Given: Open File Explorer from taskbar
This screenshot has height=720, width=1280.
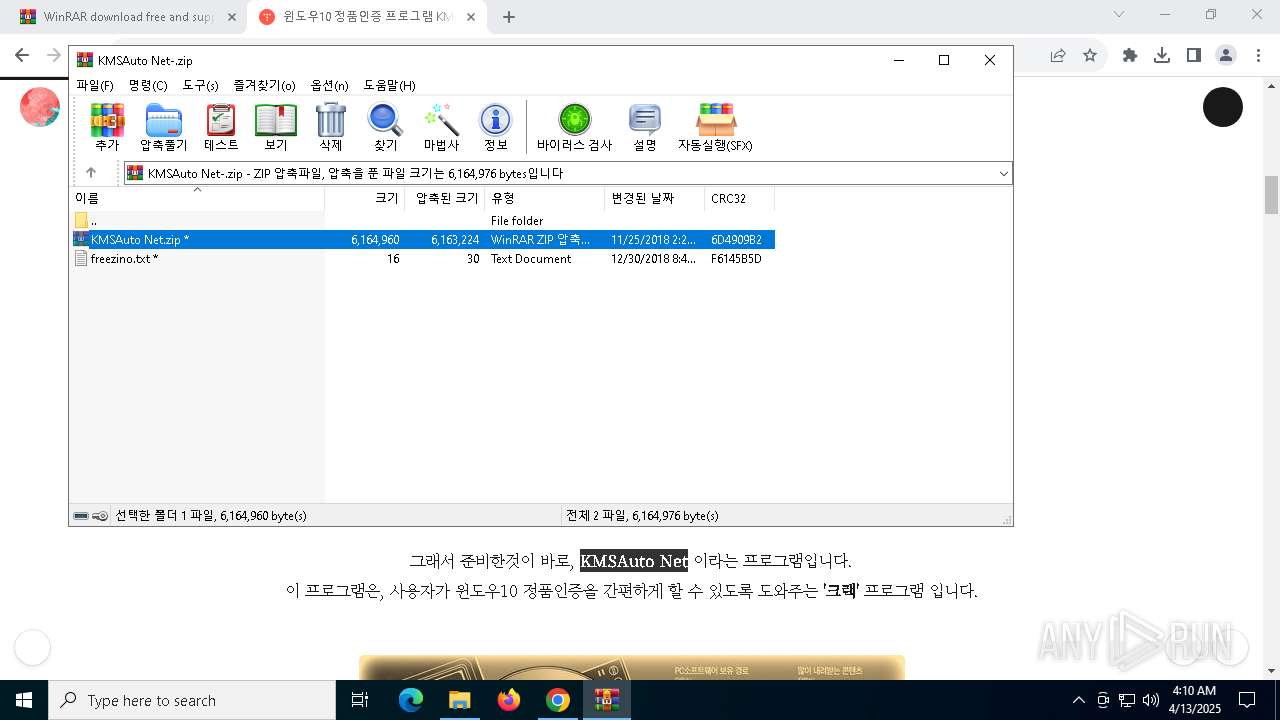Looking at the screenshot, I should click(x=459, y=700).
